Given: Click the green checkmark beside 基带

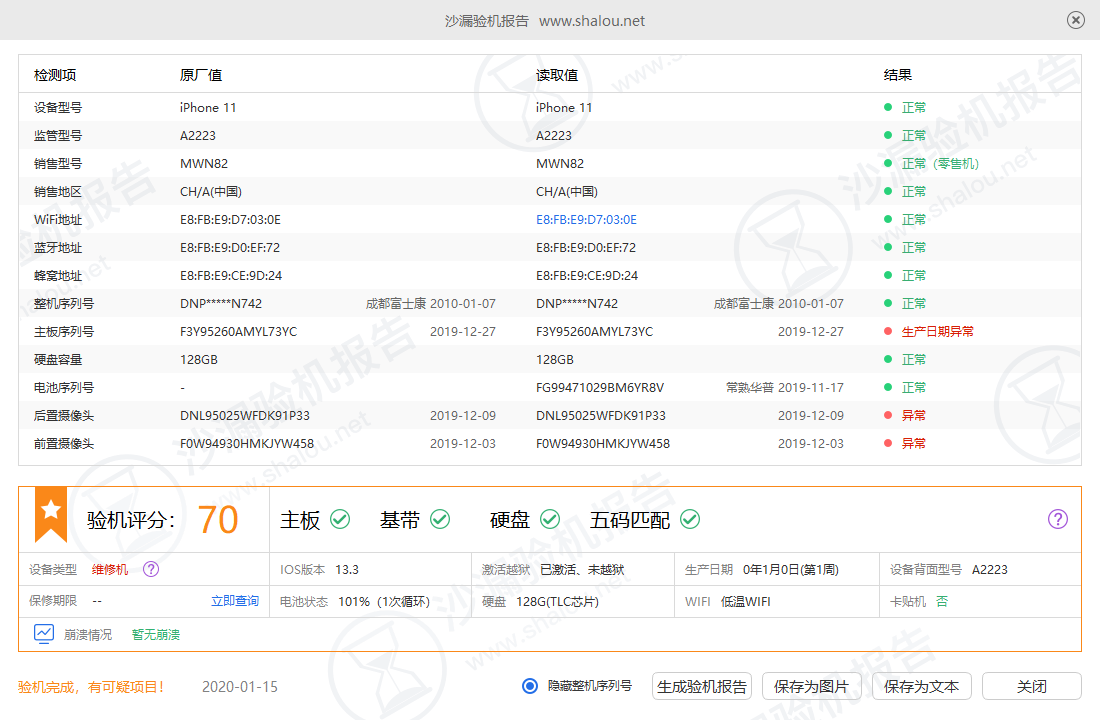Looking at the screenshot, I should coord(439,519).
